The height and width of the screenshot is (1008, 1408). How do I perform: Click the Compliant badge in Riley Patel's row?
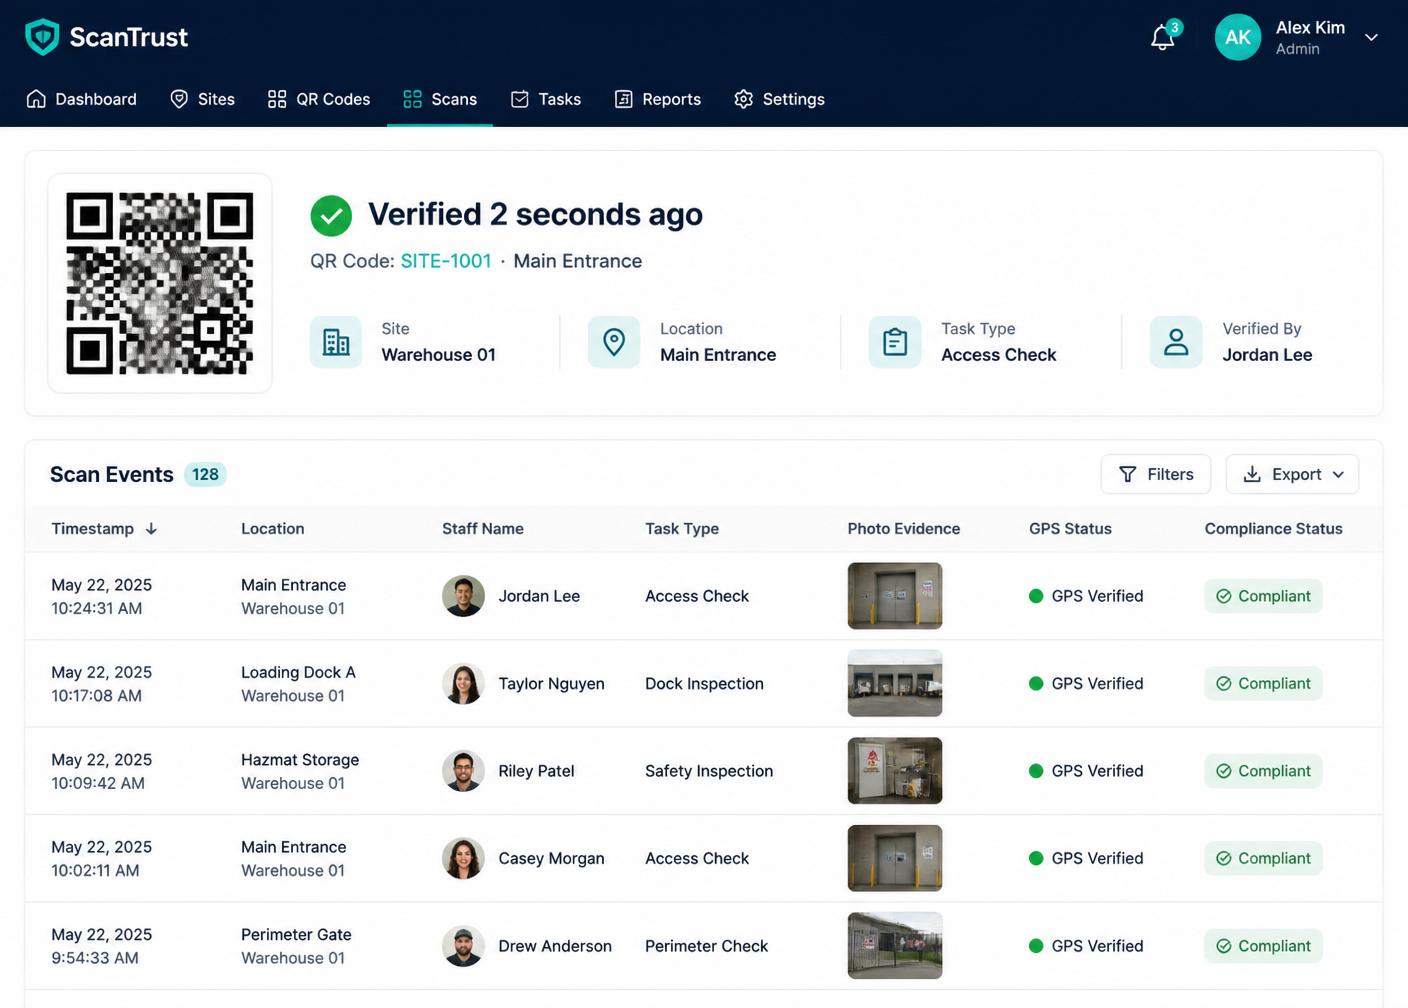tap(1263, 771)
